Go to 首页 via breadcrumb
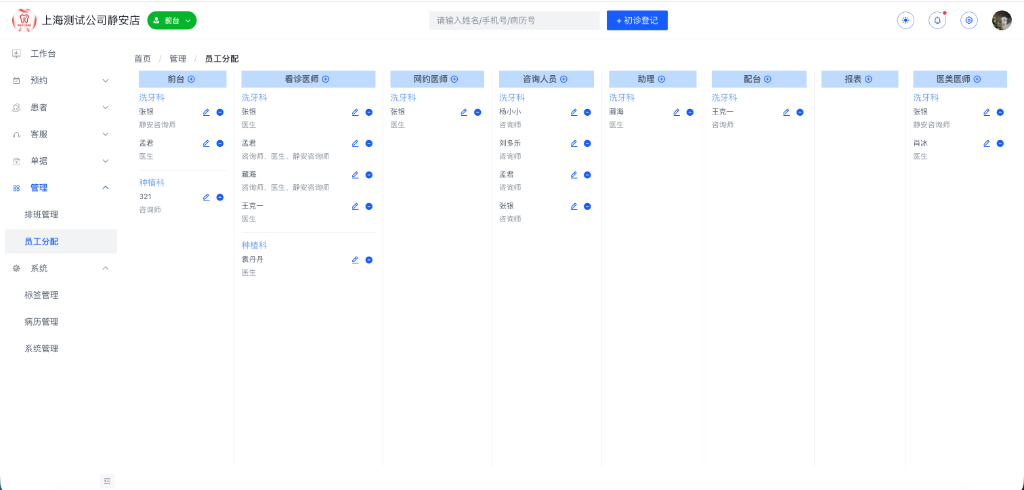This screenshot has width=1024, height=490. (142, 59)
